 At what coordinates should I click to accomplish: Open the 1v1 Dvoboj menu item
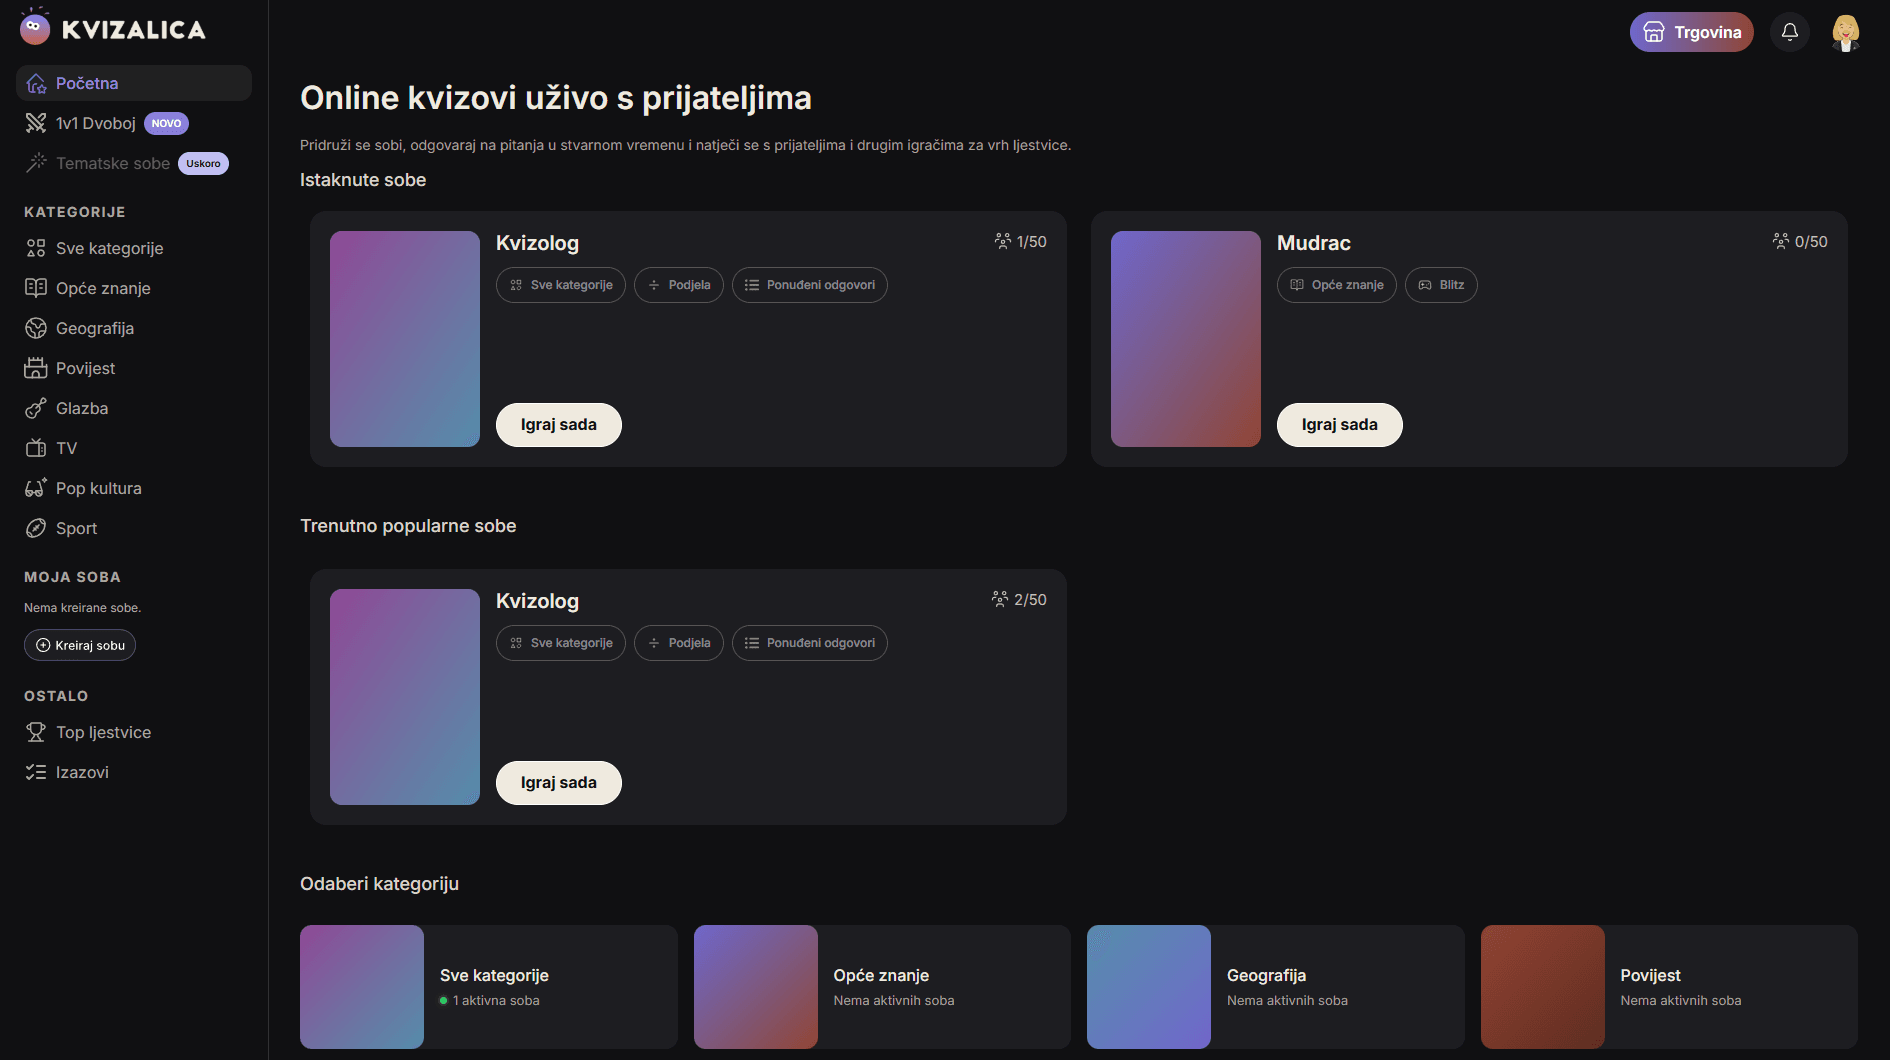[x=134, y=123]
